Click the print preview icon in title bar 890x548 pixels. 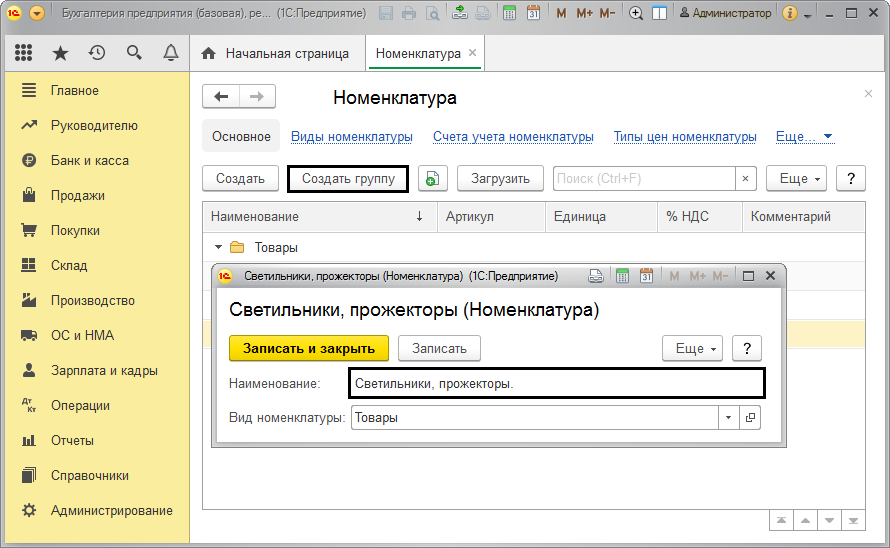[433, 13]
